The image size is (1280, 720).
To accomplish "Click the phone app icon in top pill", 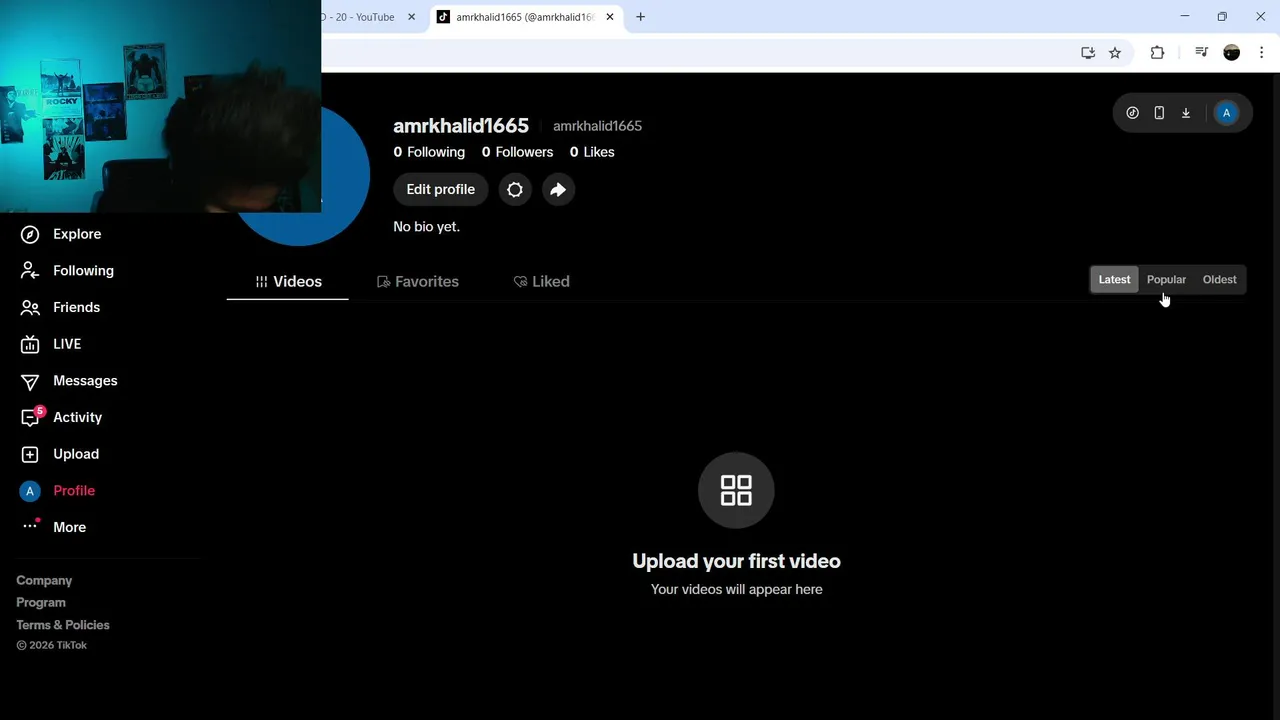I will (x=1159, y=113).
